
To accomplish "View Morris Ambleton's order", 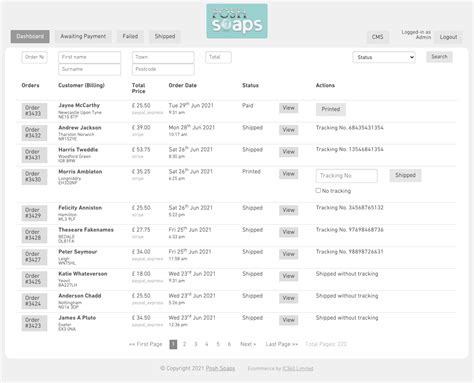I will (x=288, y=174).
